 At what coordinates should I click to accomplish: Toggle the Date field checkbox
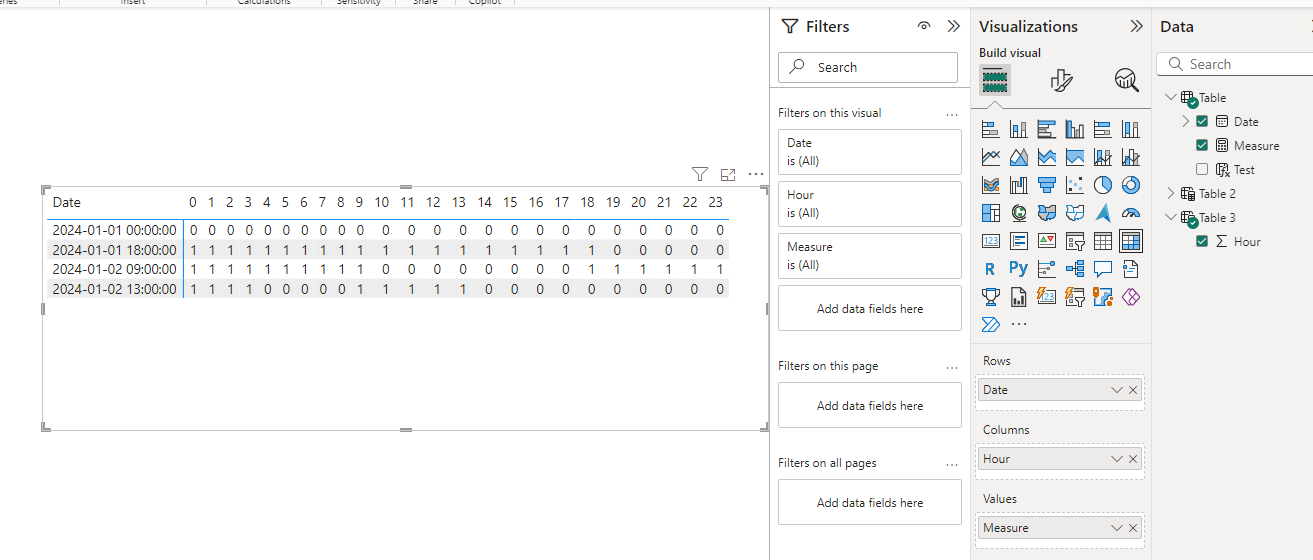tap(1202, 121)
